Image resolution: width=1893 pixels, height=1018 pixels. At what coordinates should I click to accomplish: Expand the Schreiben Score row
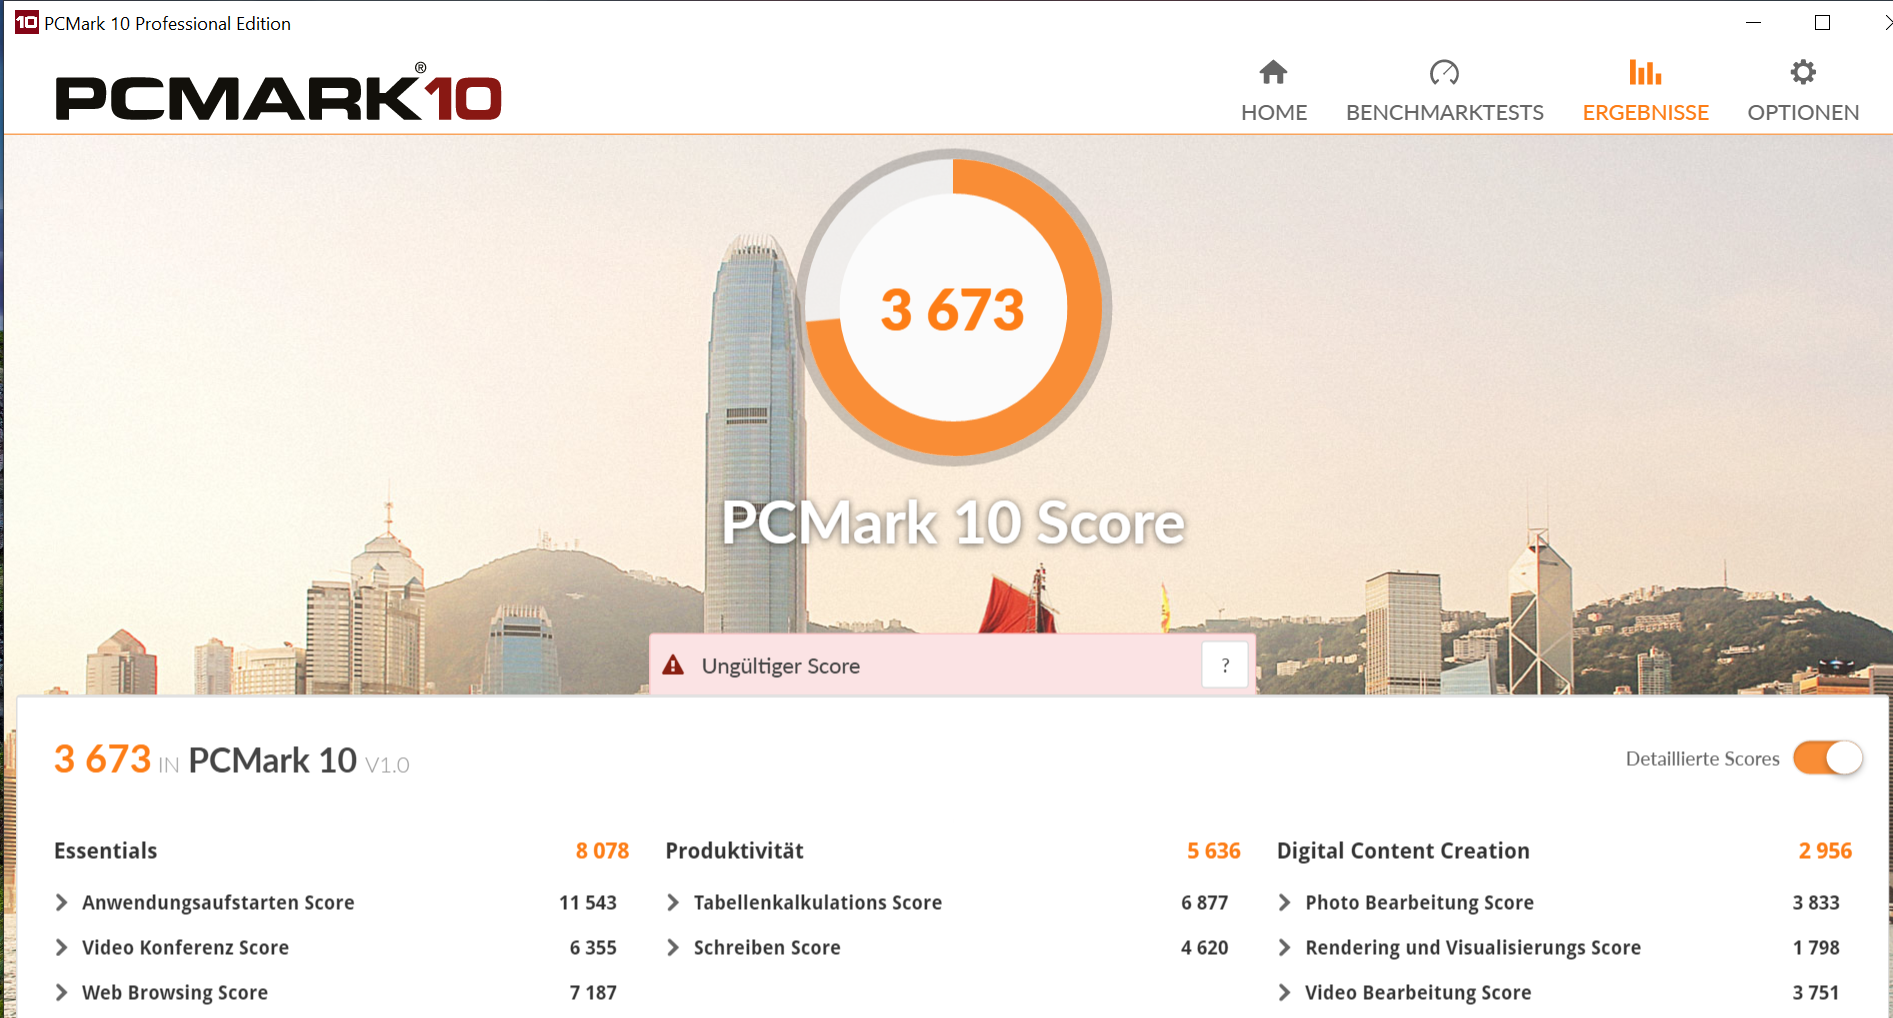[673, 948]
